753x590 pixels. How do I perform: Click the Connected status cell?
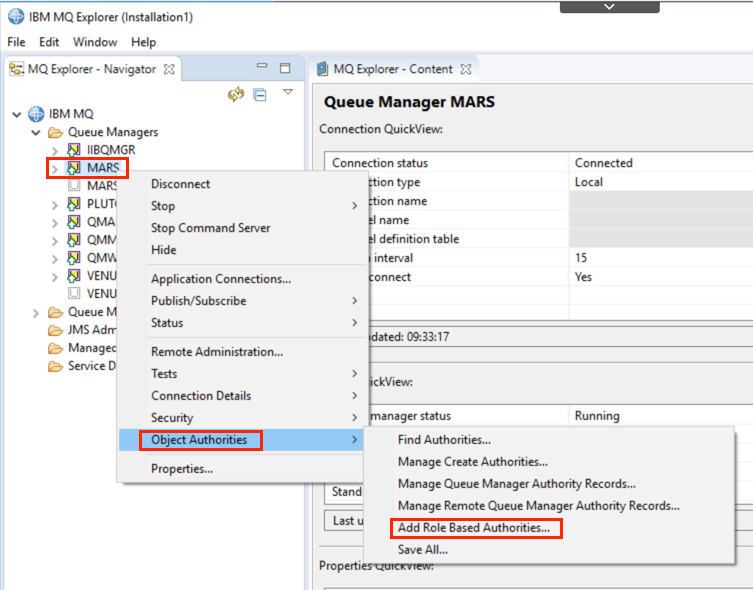pyautogui.click(x=661, y=163)
